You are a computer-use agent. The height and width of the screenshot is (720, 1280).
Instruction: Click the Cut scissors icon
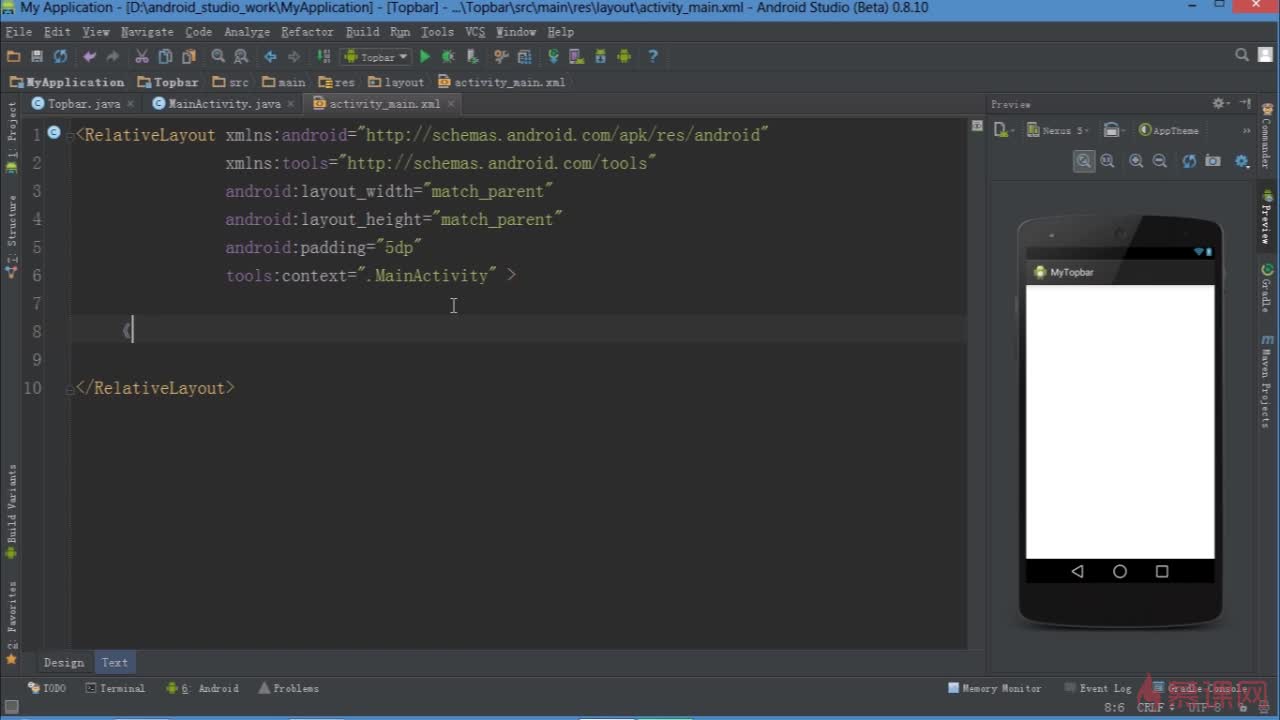[x=142, y=56]
